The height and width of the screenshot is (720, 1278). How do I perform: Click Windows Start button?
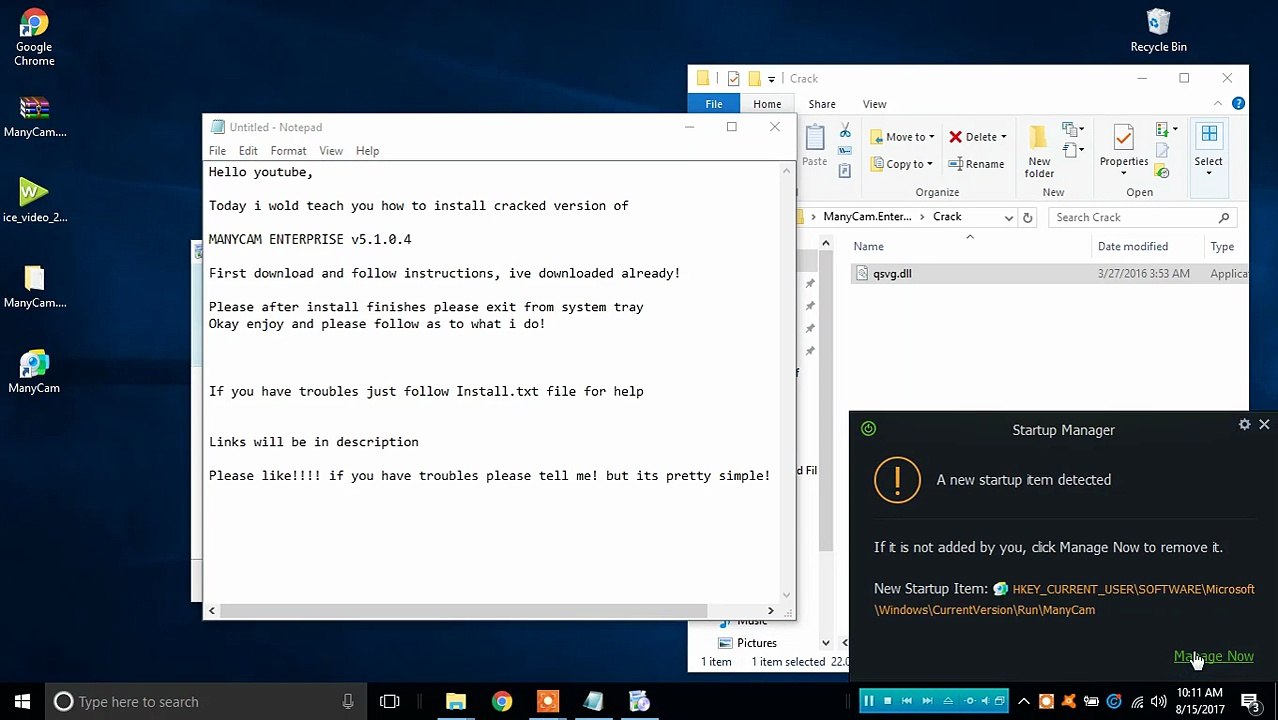click(22, 701)
